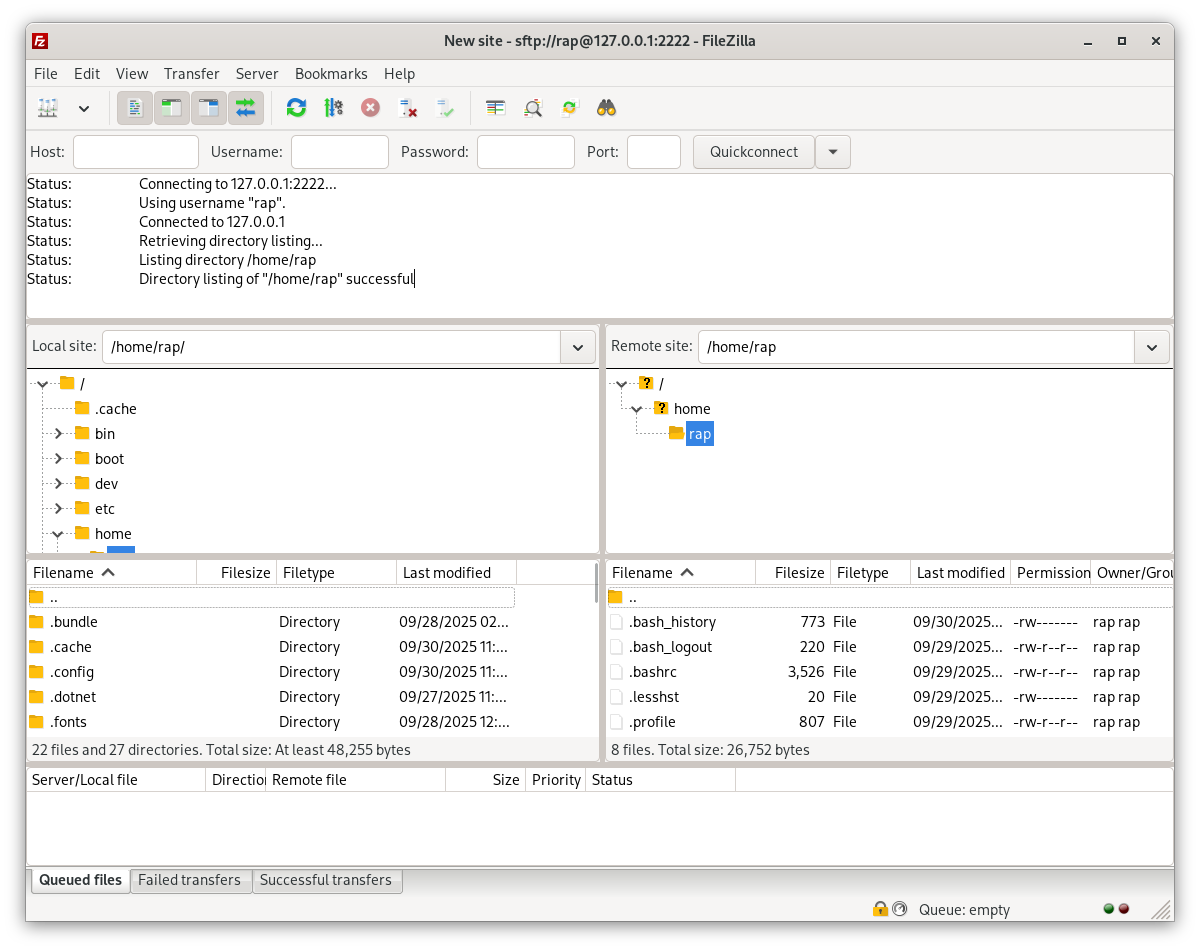1200x950 pixels.
Task: Open the directory listing filters dialog
Action: coord(496,108)
